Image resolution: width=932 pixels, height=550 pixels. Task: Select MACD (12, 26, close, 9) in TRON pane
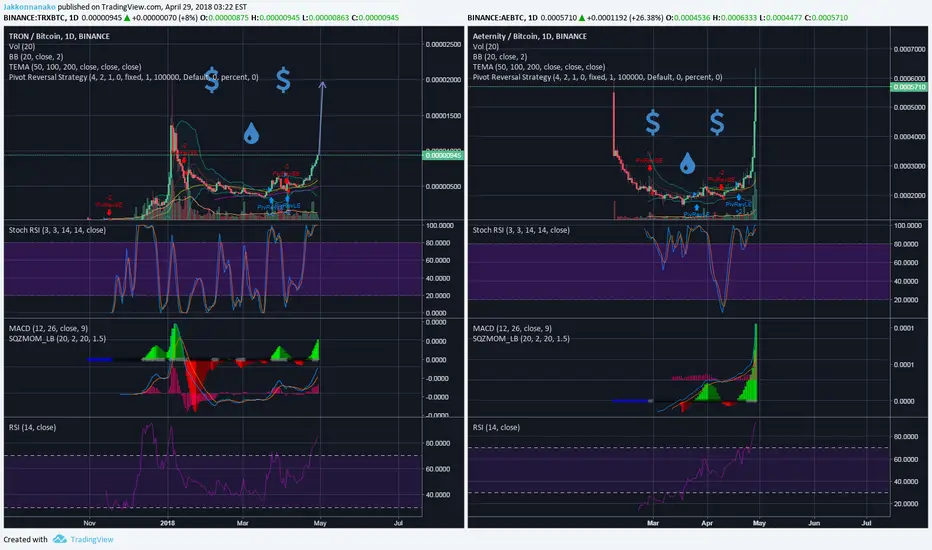(x=48, y=328)
